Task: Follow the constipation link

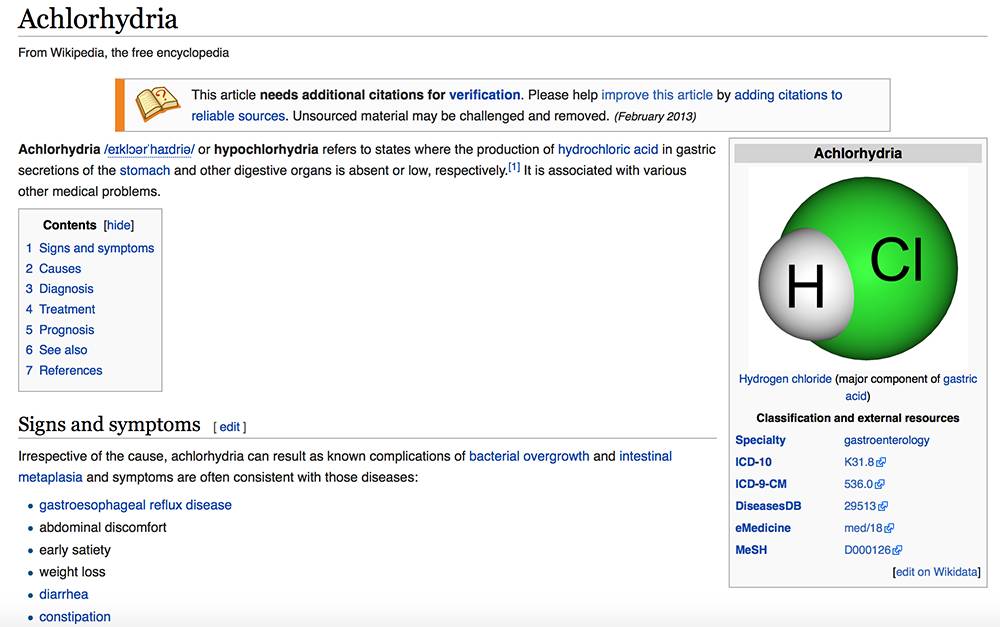Action: 75,617
